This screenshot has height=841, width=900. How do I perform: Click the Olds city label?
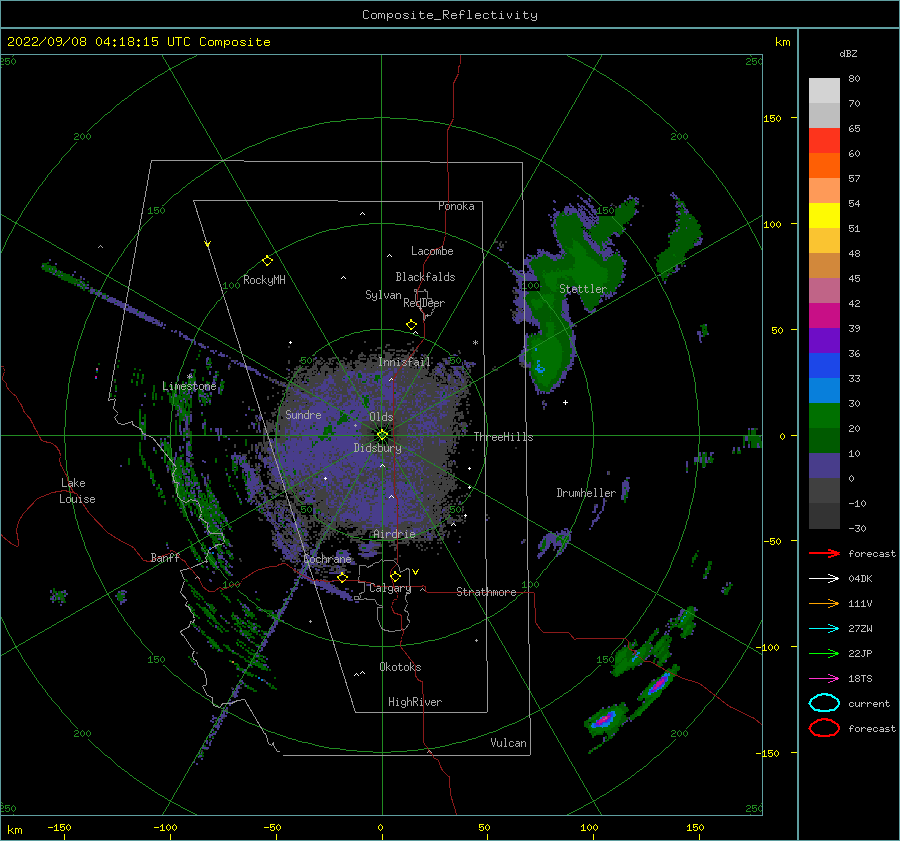[381, 417]
